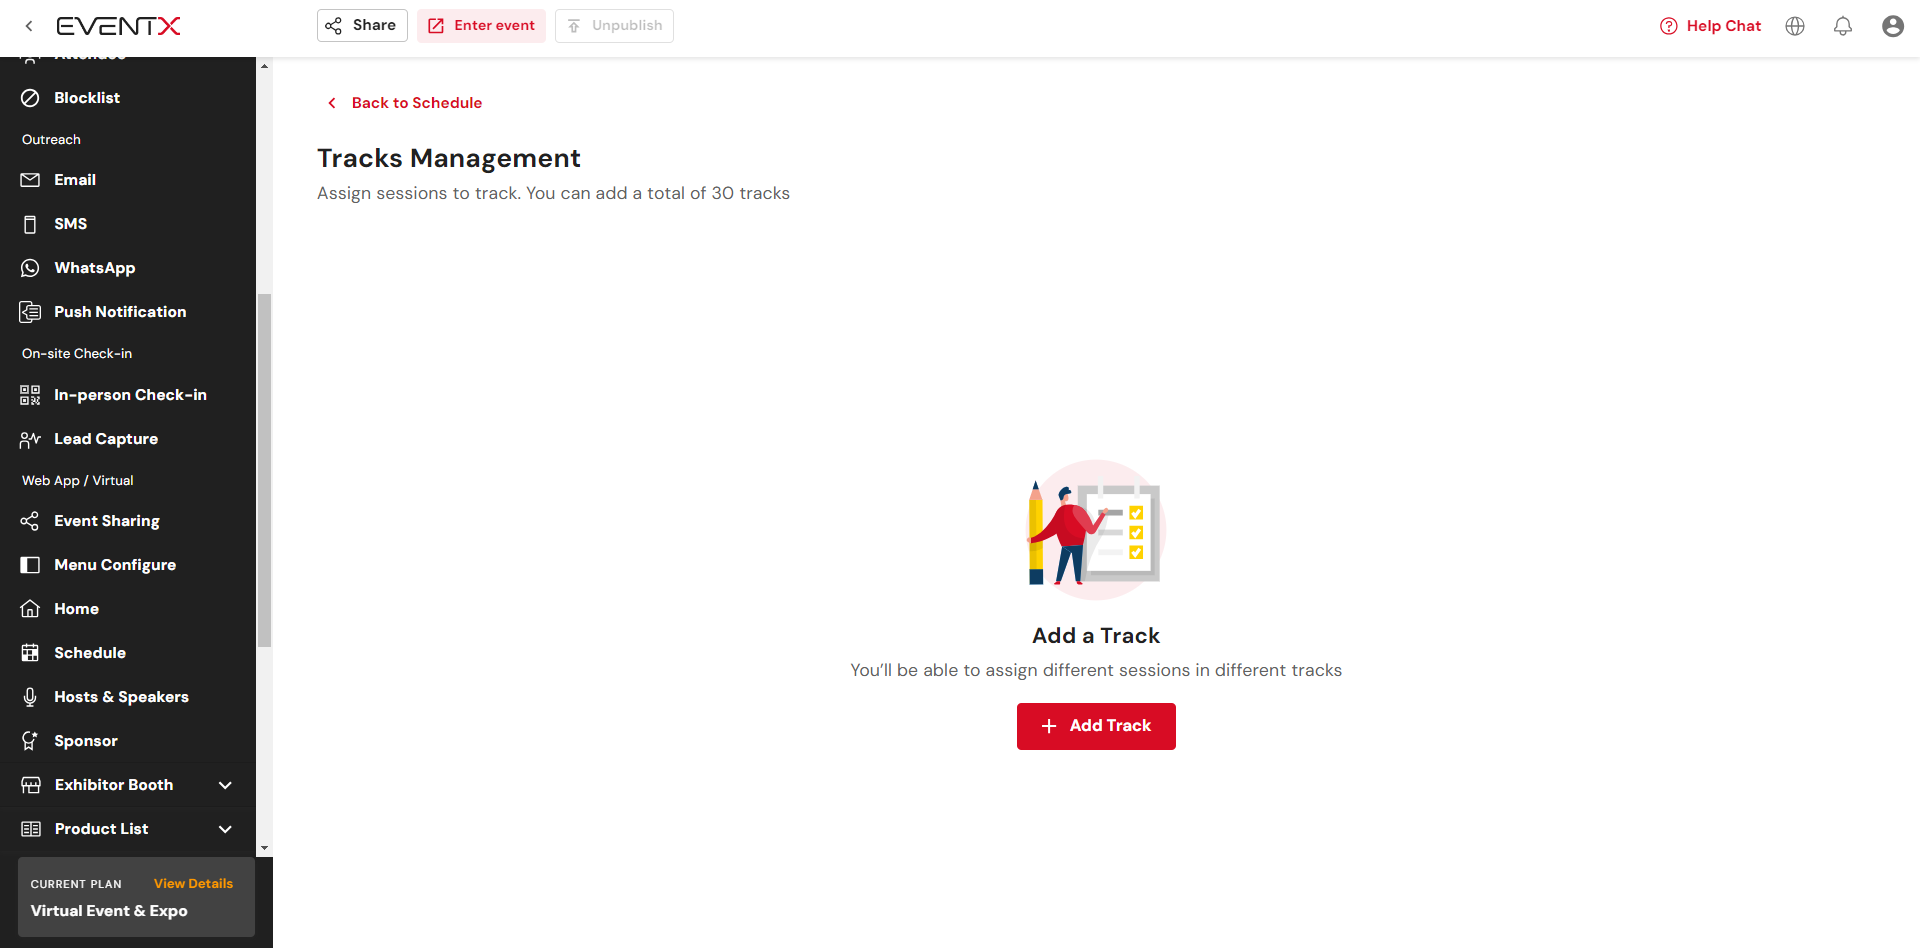The width and height of the screenshot is (1920, 948).
Task: Click the red Add Track button
Action: click(1096, 726)
